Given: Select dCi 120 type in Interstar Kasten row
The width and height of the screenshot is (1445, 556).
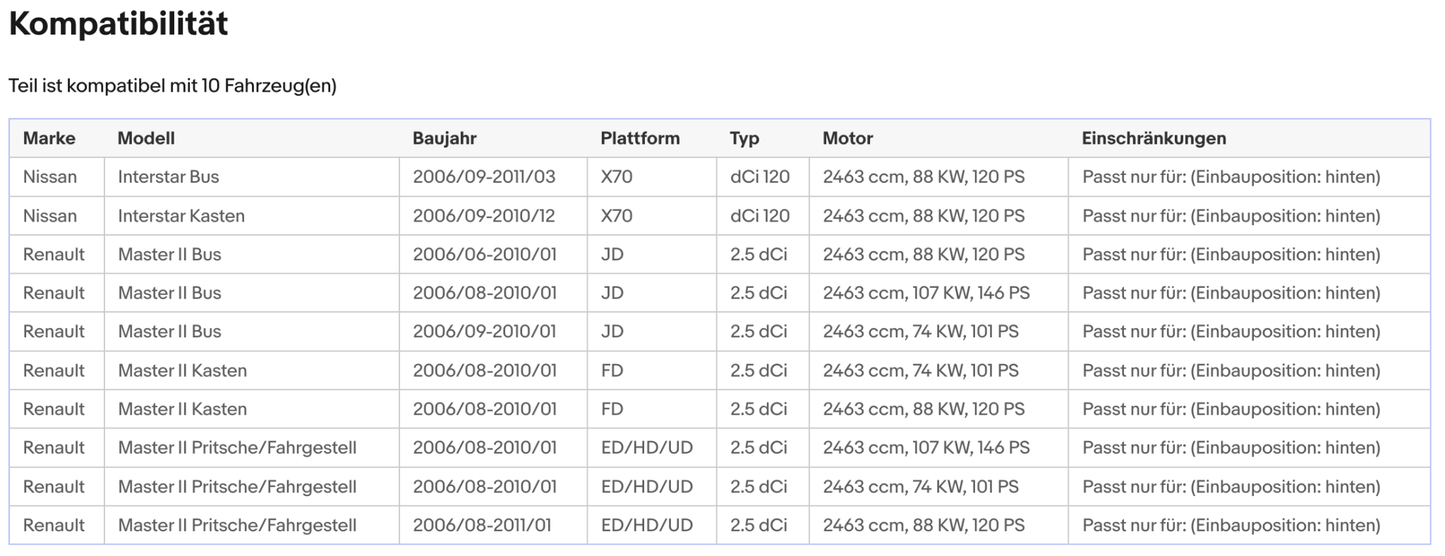Looking at the screenshot, I should pos(759,216).
